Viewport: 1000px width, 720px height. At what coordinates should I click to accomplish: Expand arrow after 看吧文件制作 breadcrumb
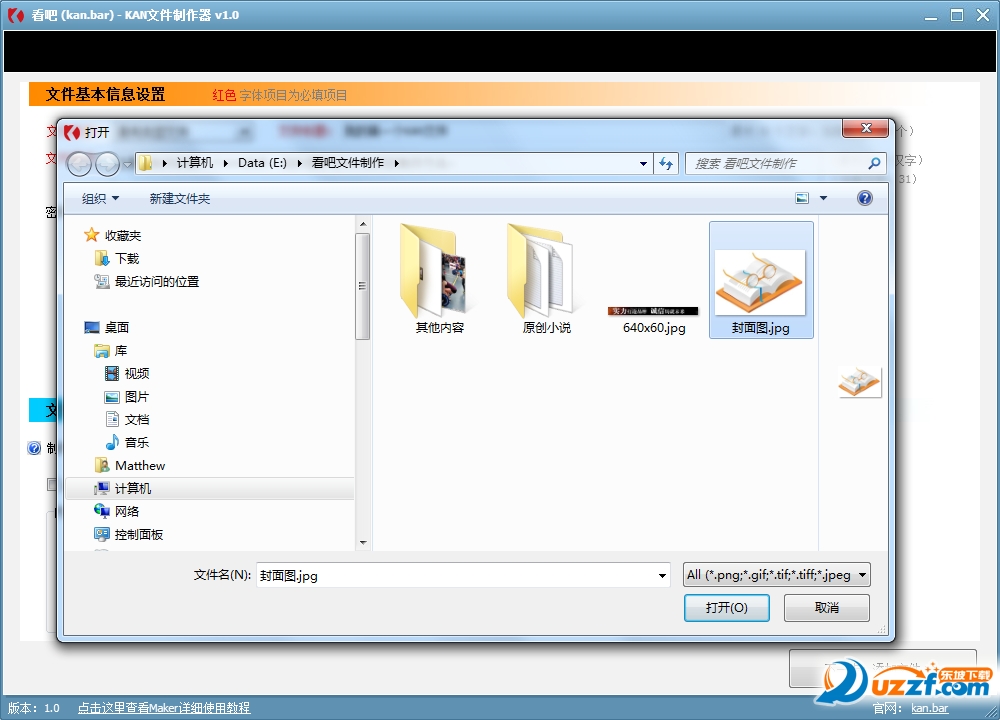[397, 163]
